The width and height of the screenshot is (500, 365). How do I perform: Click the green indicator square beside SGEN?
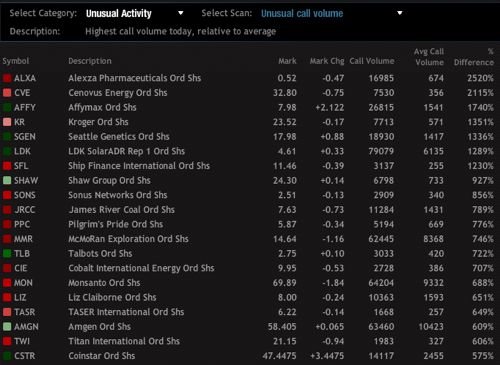(x=7, y=137)
